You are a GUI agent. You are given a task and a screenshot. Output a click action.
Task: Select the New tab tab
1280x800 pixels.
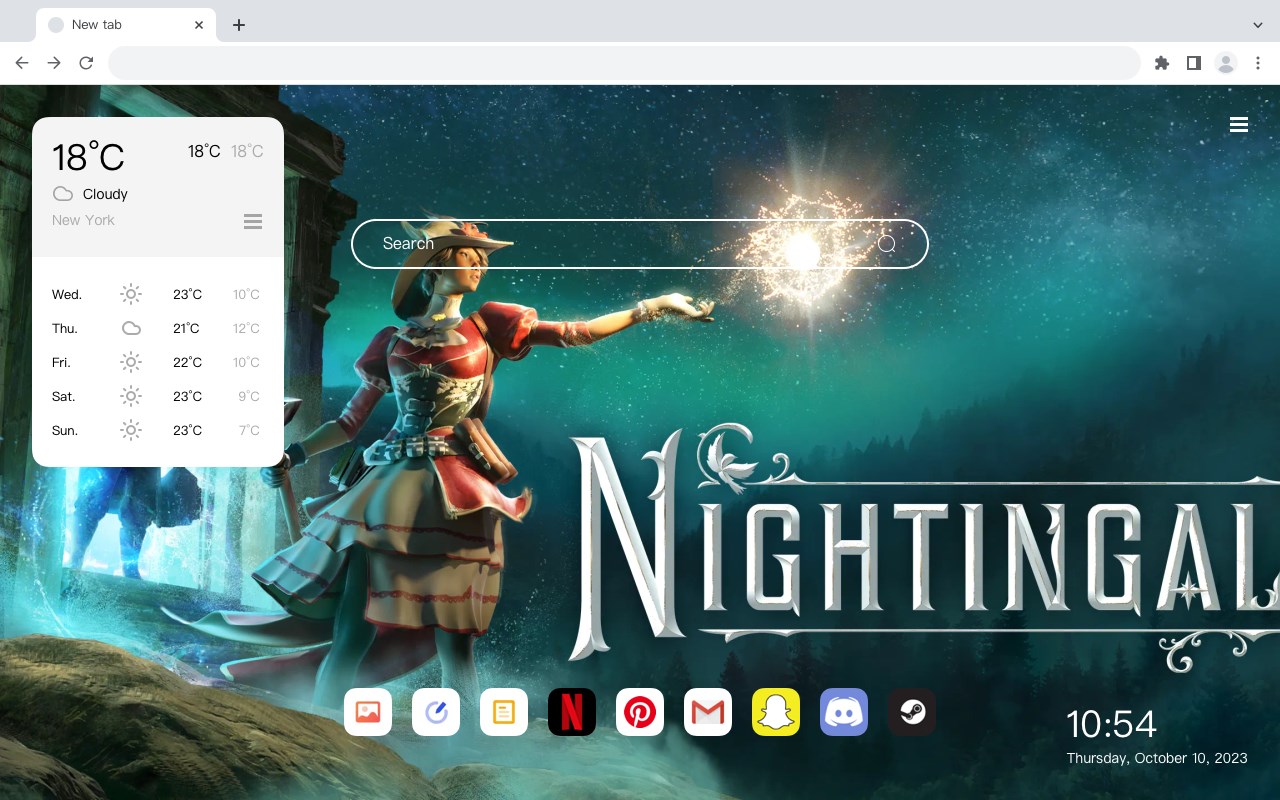[x=126, y=25]
